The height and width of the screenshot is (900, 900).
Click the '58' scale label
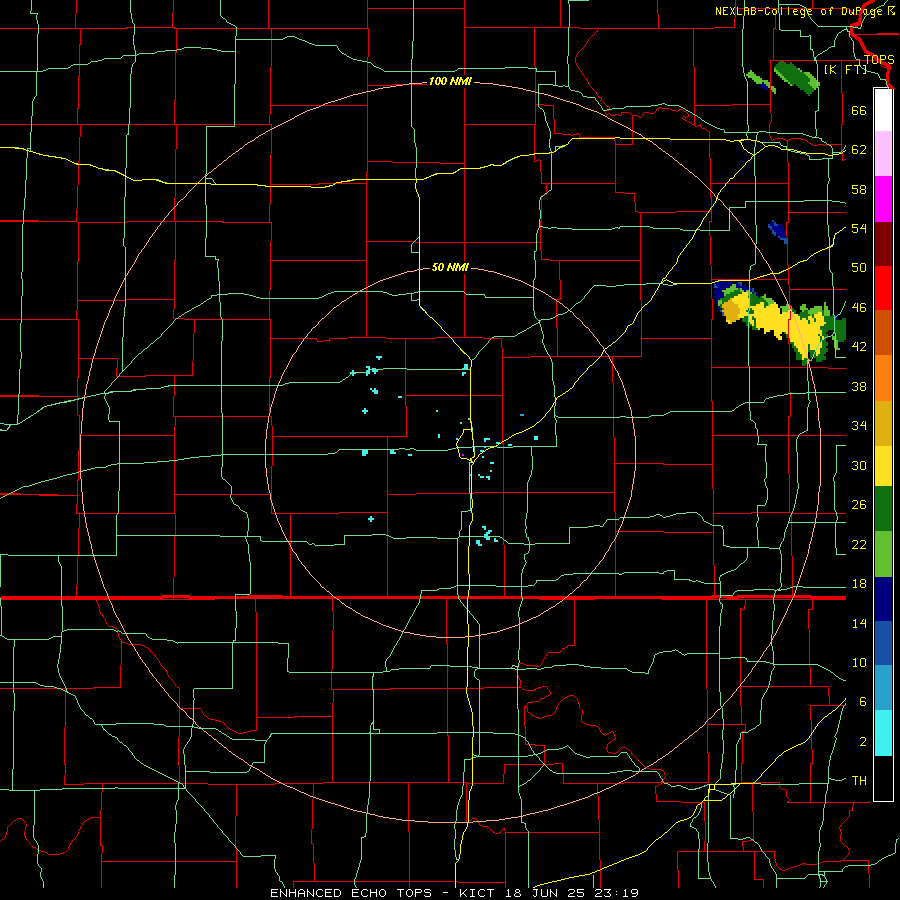coord(859,189)
